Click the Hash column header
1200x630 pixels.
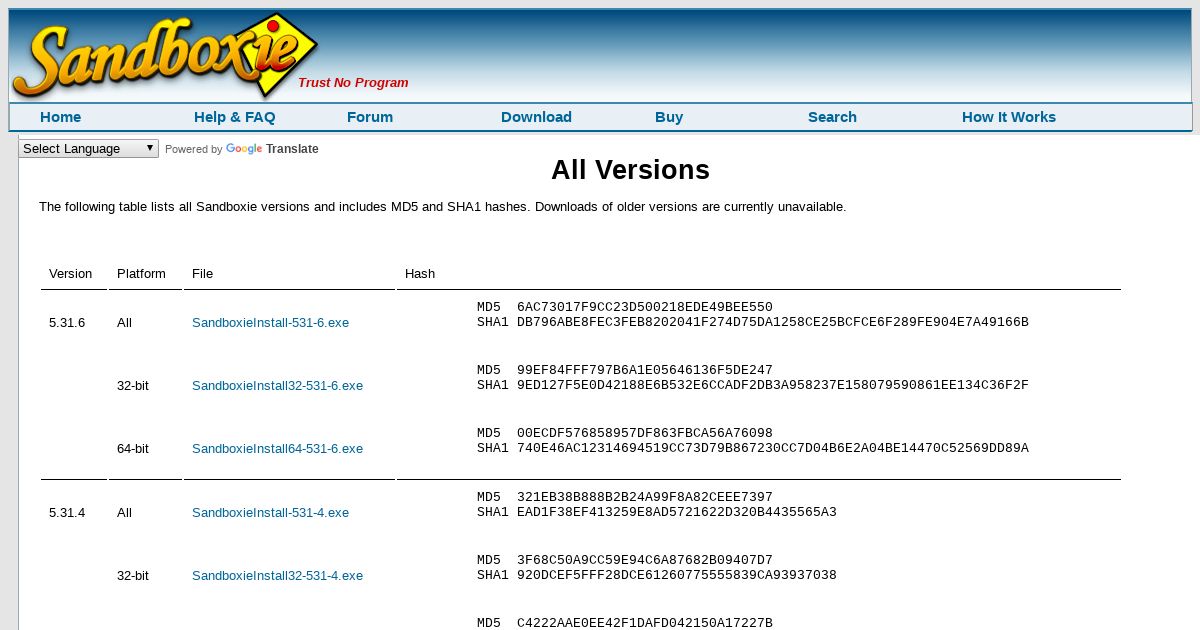pos(420,274)
